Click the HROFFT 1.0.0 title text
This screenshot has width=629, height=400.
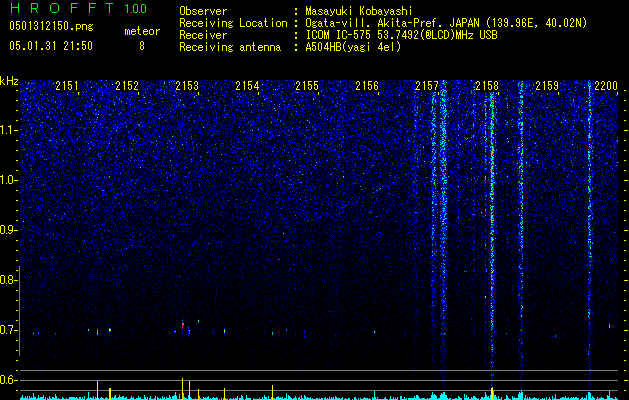tap(78, 8)
